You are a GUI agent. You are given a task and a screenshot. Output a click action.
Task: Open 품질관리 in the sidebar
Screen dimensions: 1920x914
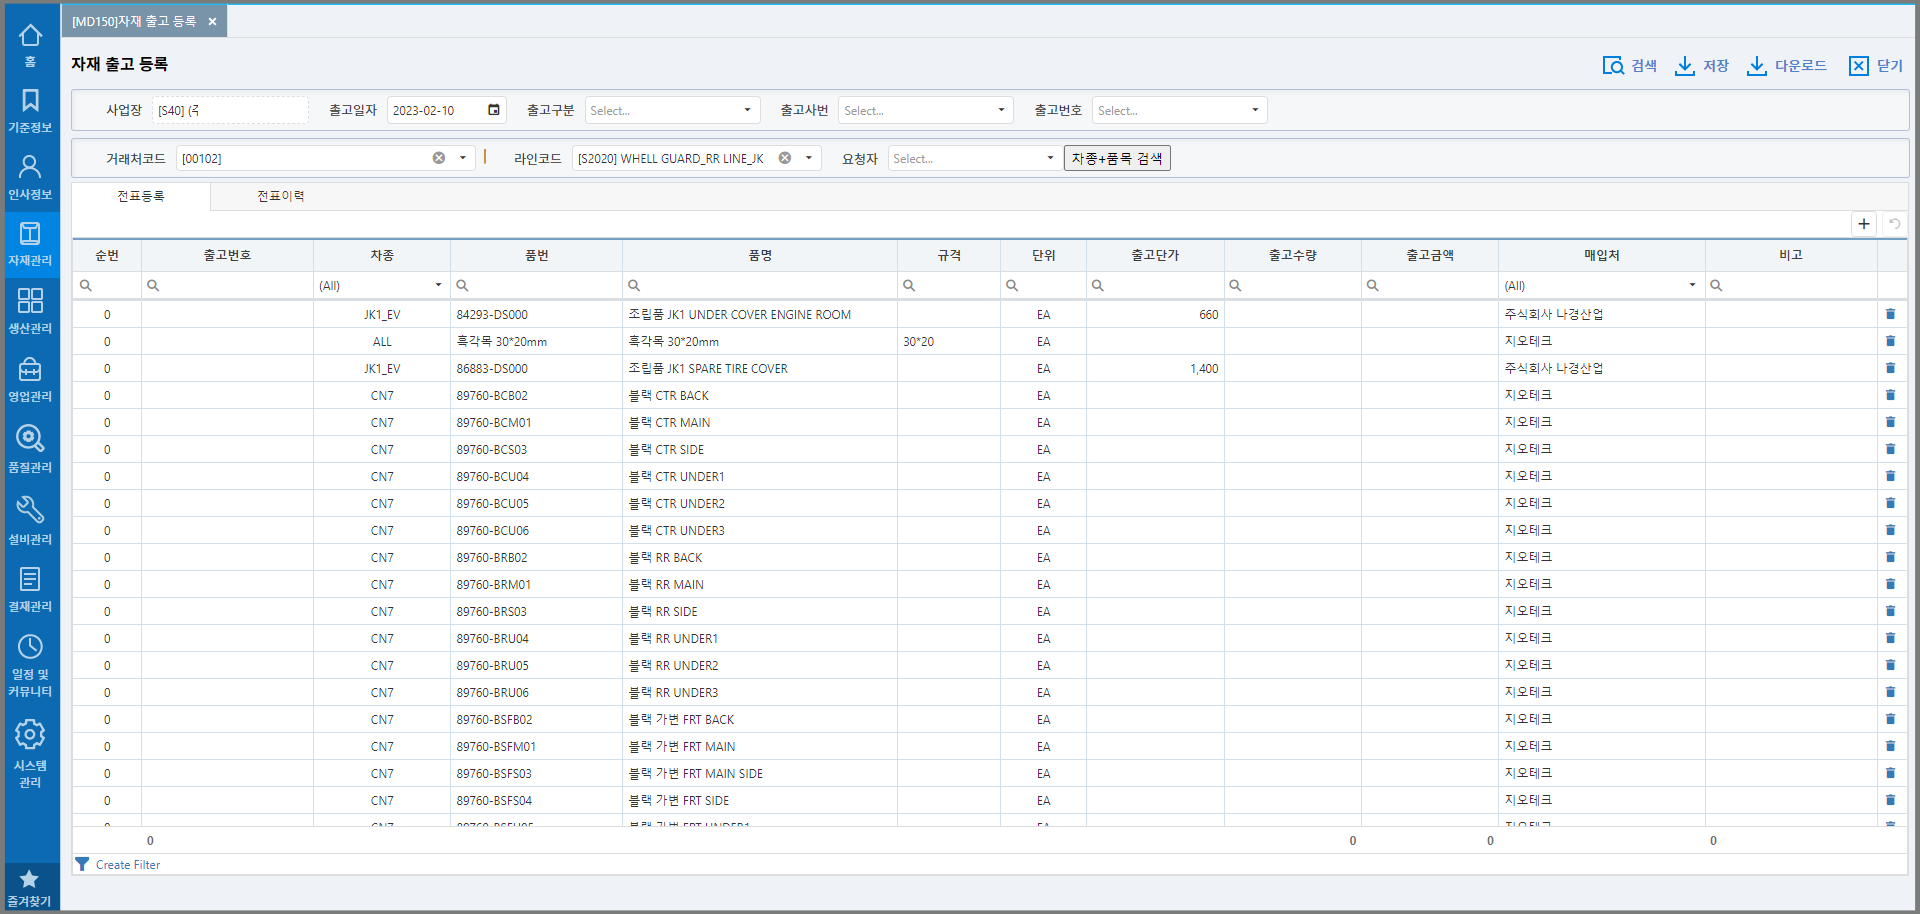pyautogui.click(x=30, y=447)
